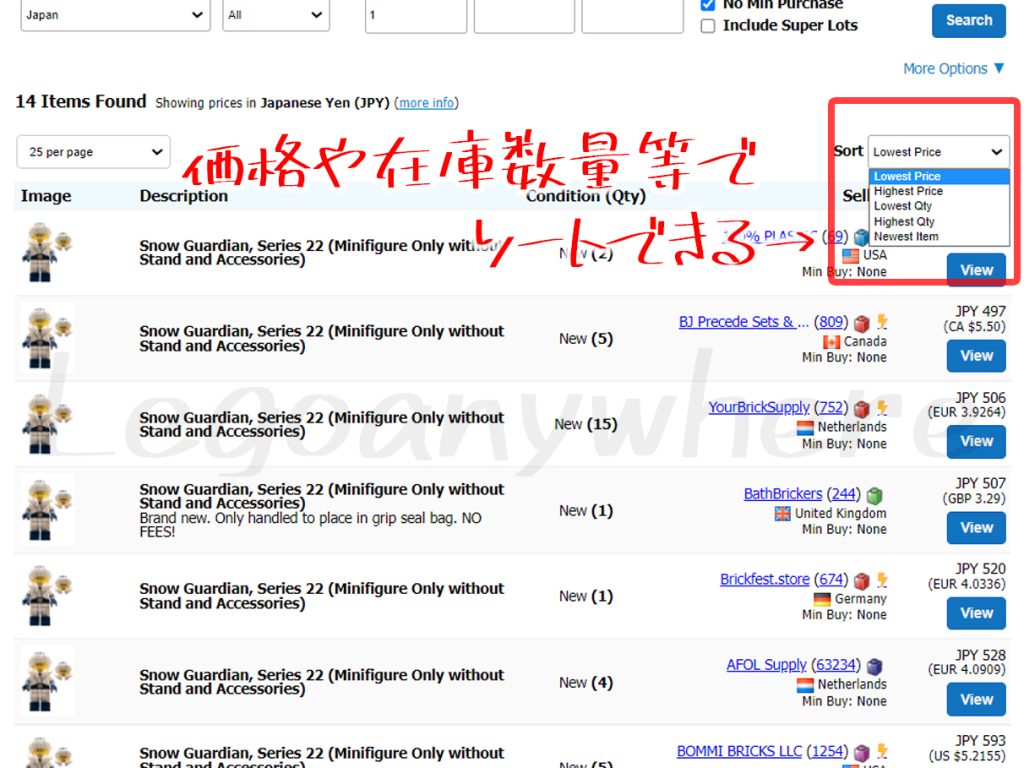This screenshot has height=768, width=1024.
Task: Click the red cube icon beside BJ Precede Sets
Action: point(862,323)
